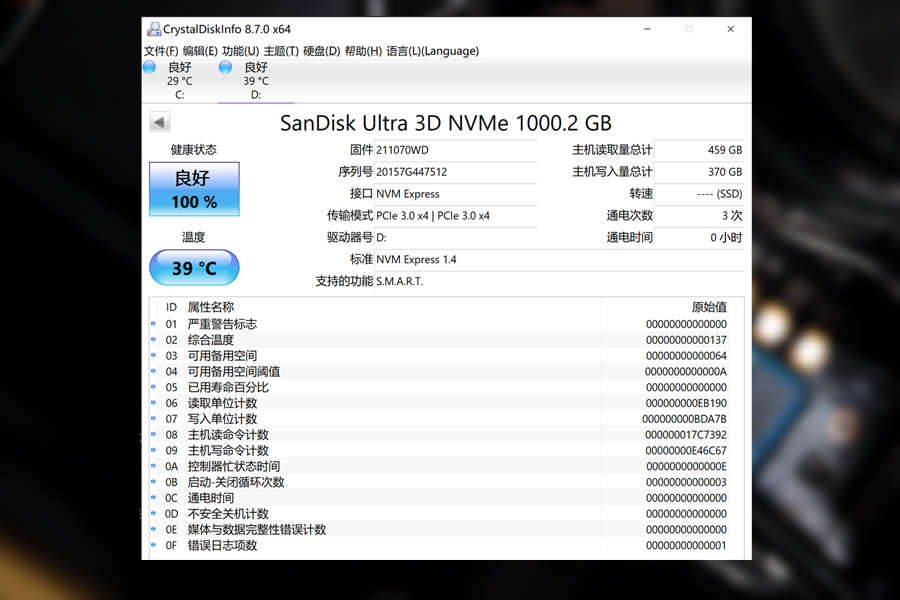Click the firmware field 211070WD
Image resolution: width=900 pixels, height=600 pixels.
click(455, 150)
